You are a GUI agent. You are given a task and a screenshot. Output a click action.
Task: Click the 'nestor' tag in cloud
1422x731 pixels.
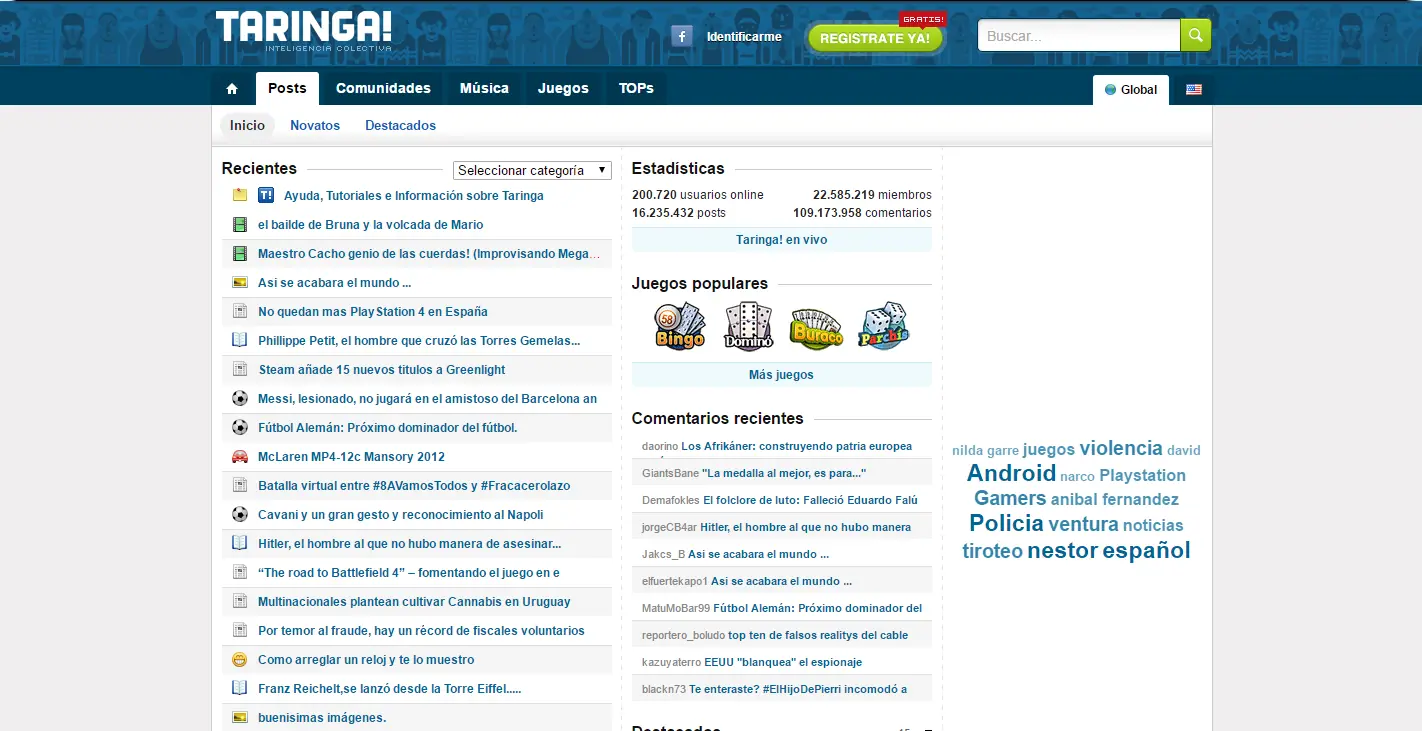1062,550
